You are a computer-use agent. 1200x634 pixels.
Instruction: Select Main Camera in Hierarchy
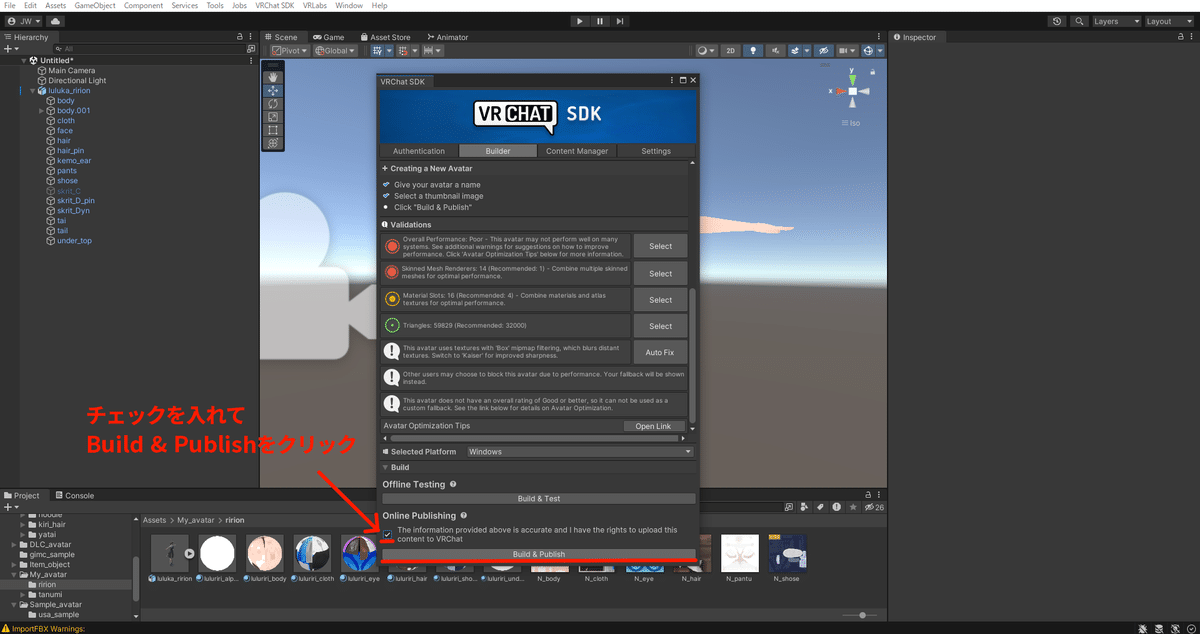tap(72, 70)
